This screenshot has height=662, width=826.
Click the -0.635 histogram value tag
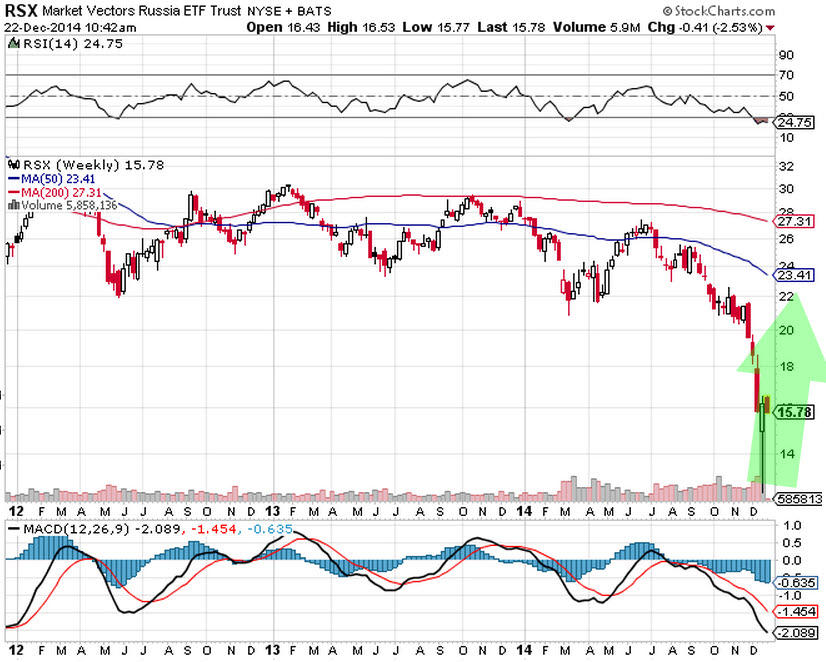point(793,581)
